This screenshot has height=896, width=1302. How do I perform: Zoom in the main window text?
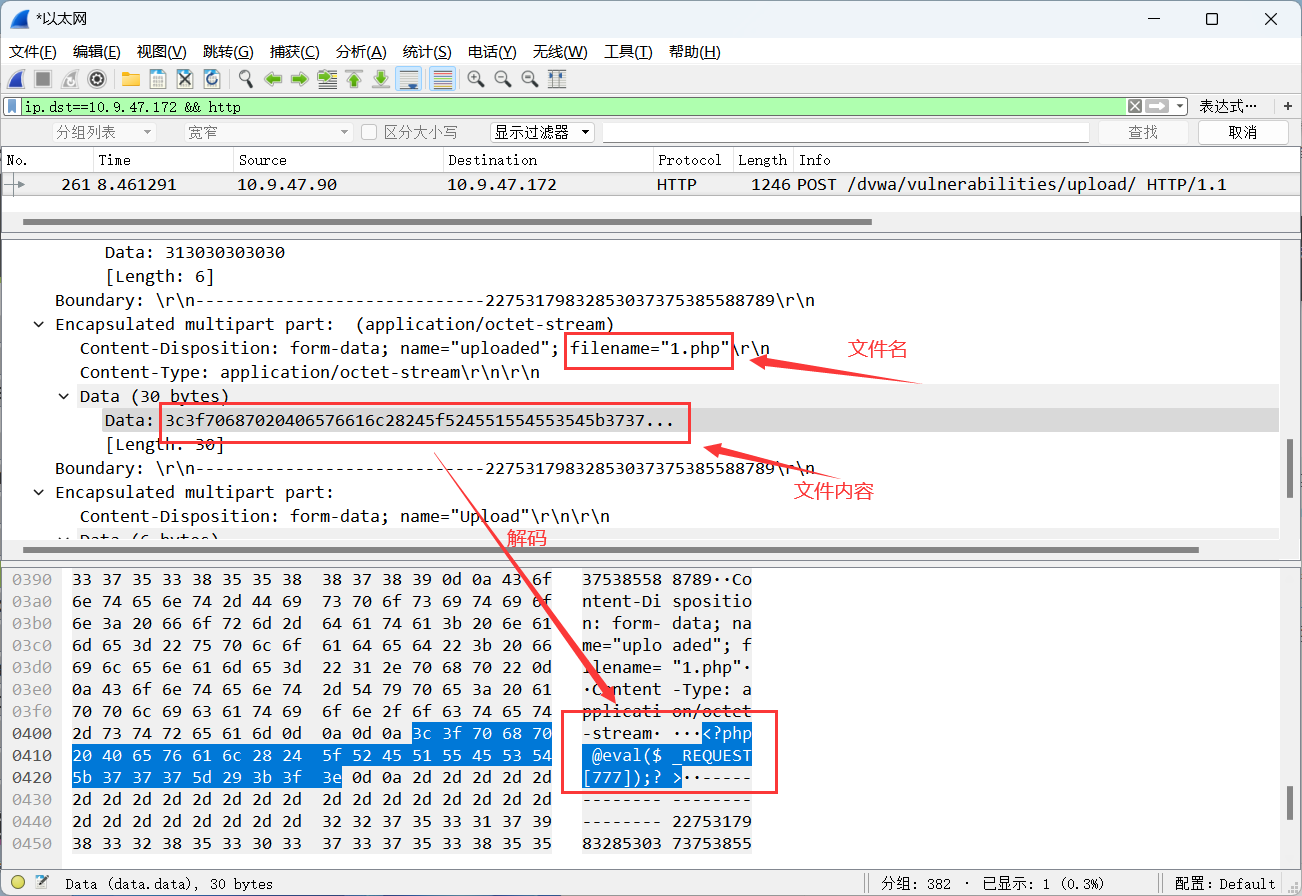(x=476, y=79)
